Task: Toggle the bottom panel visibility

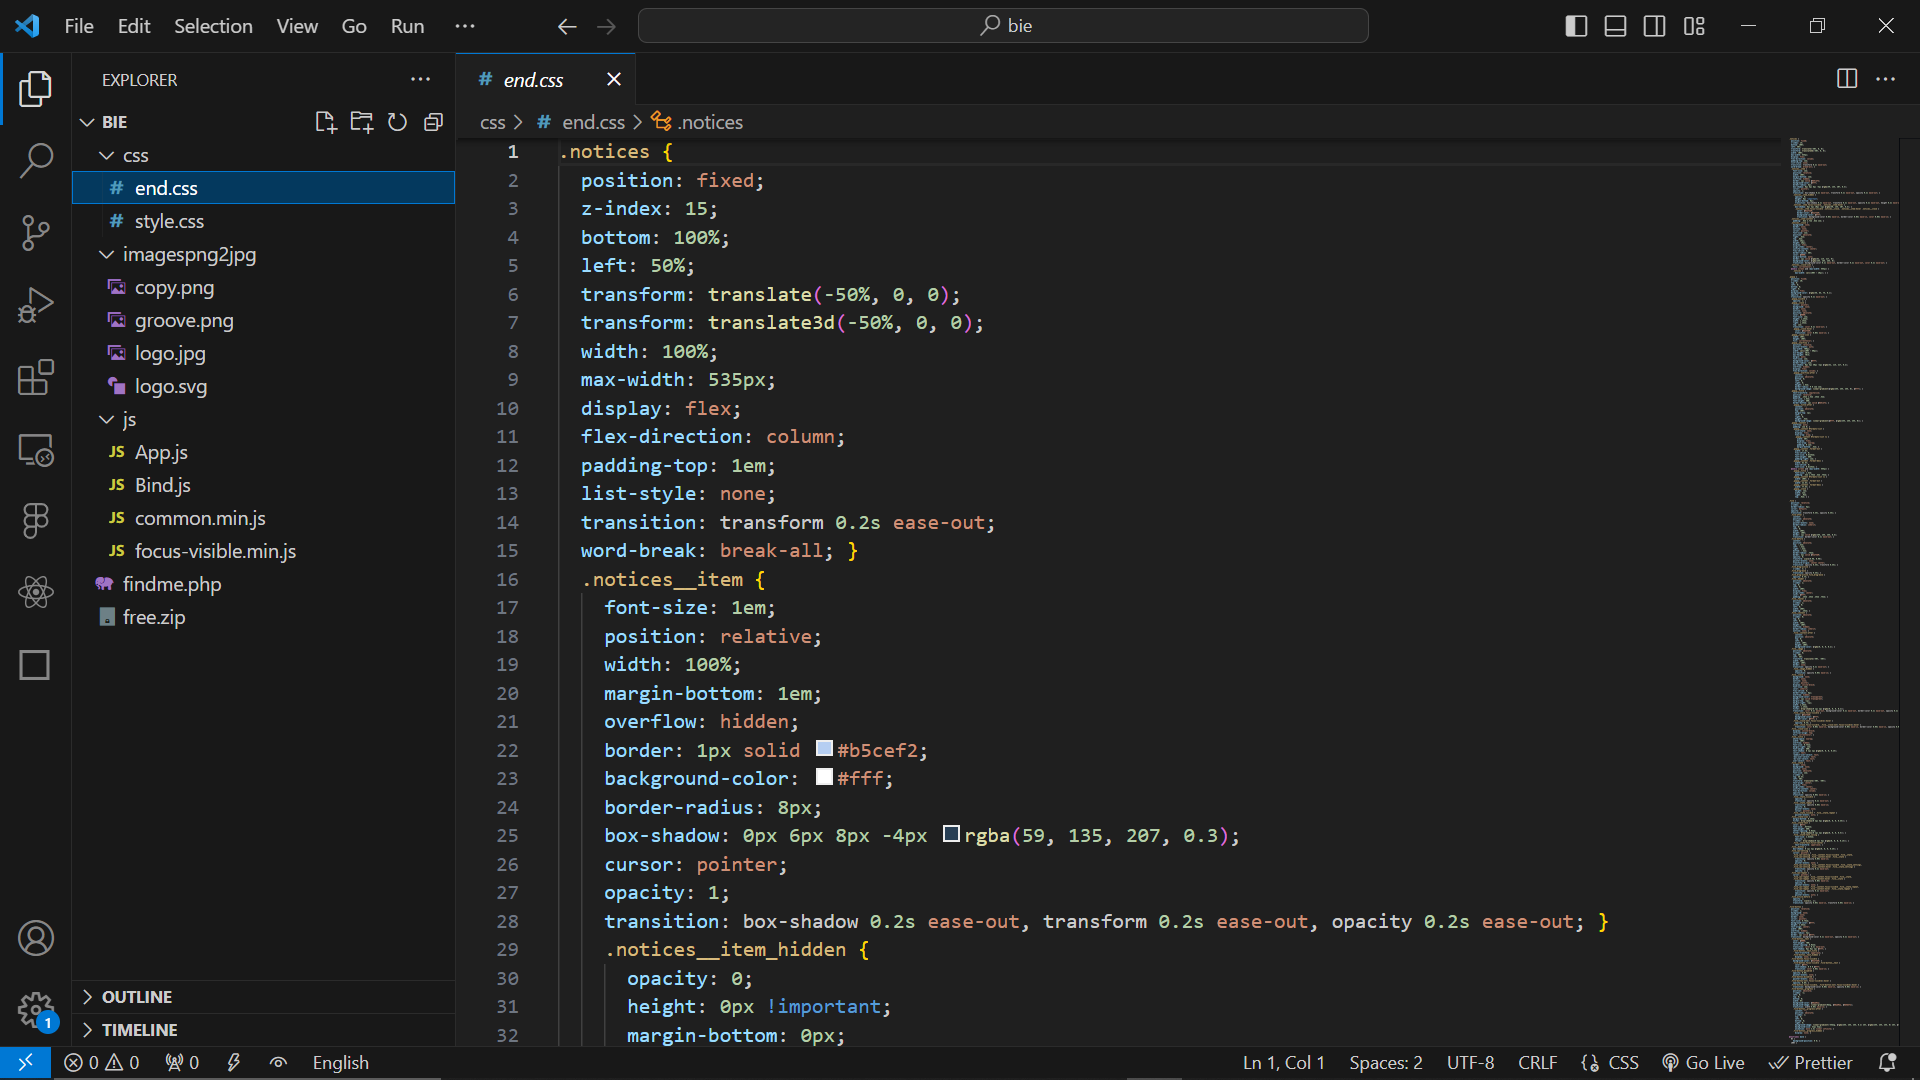Action: point(1615,26)
